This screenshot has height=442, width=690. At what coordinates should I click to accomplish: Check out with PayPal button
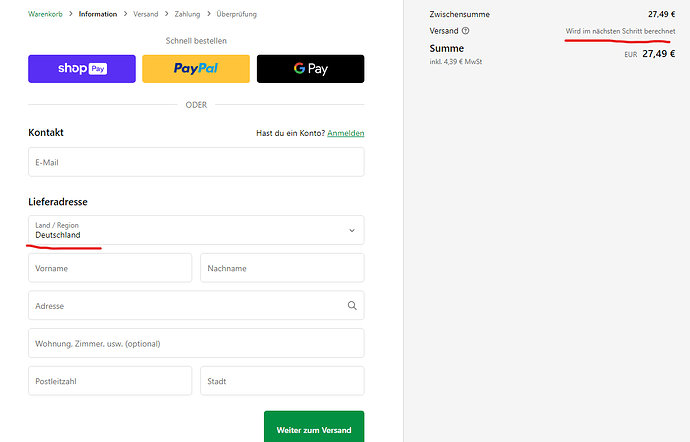point(196,69)
